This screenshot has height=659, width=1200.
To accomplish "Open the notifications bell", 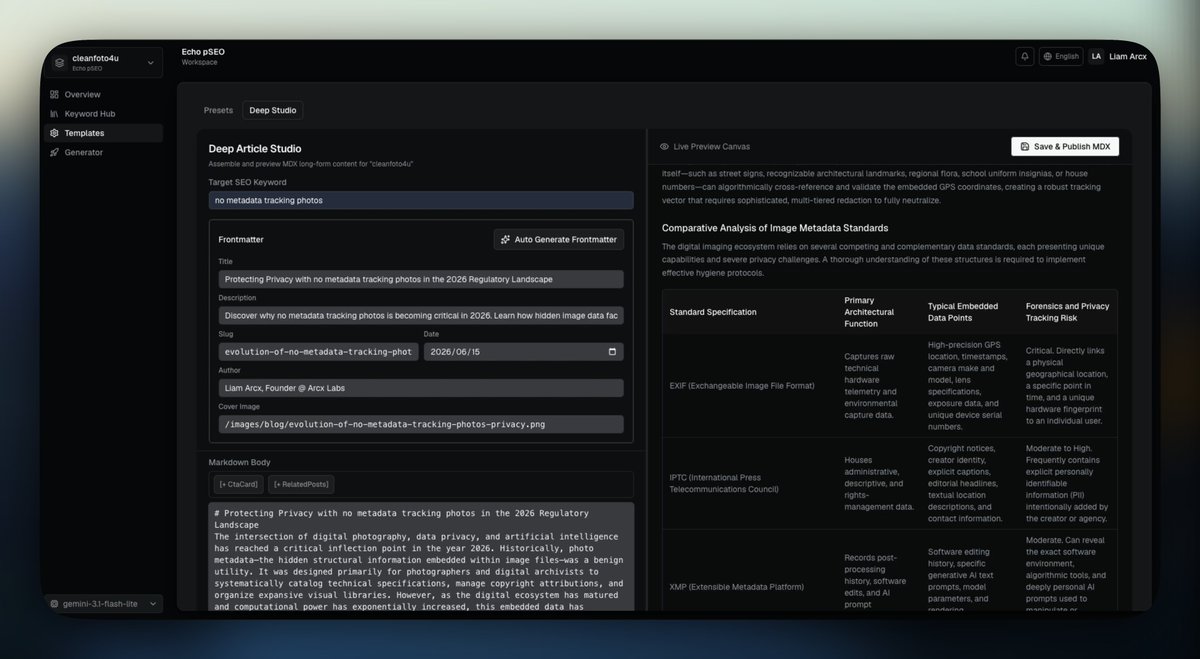I will point(1025,56).
